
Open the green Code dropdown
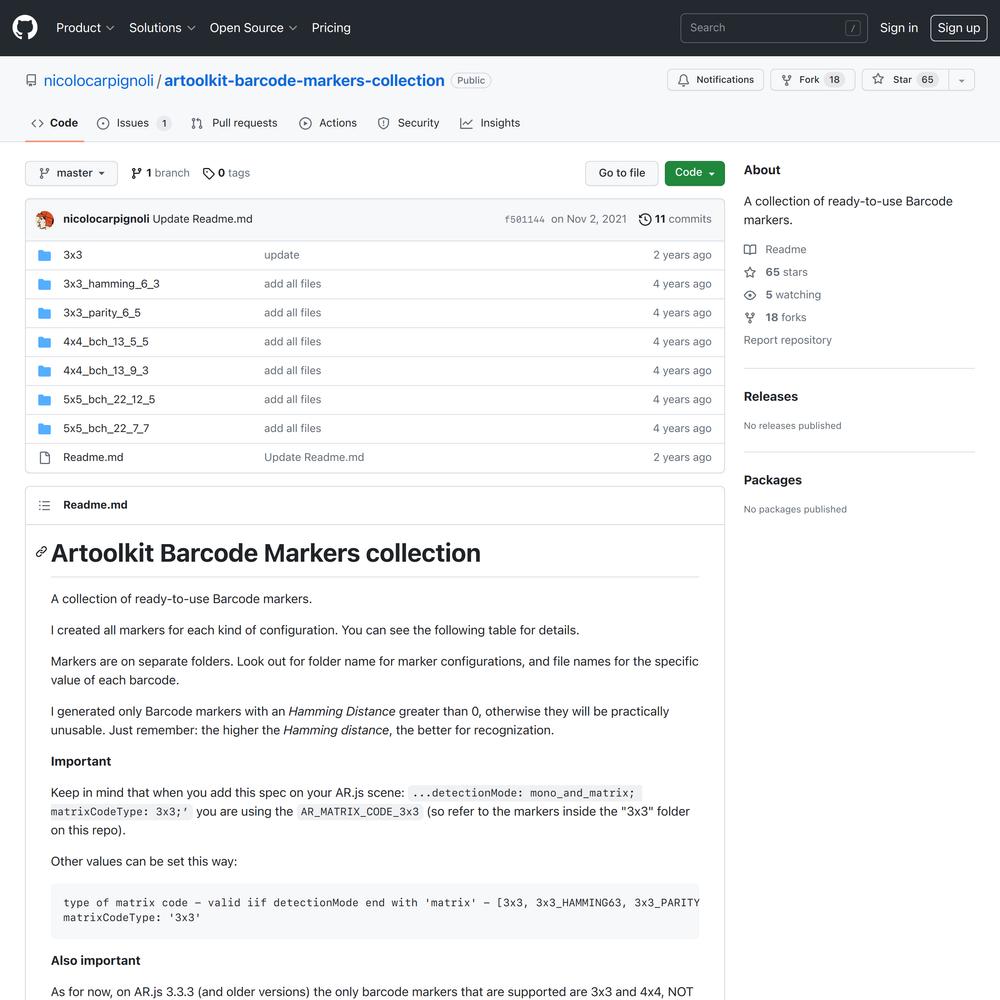pos(695,173)
